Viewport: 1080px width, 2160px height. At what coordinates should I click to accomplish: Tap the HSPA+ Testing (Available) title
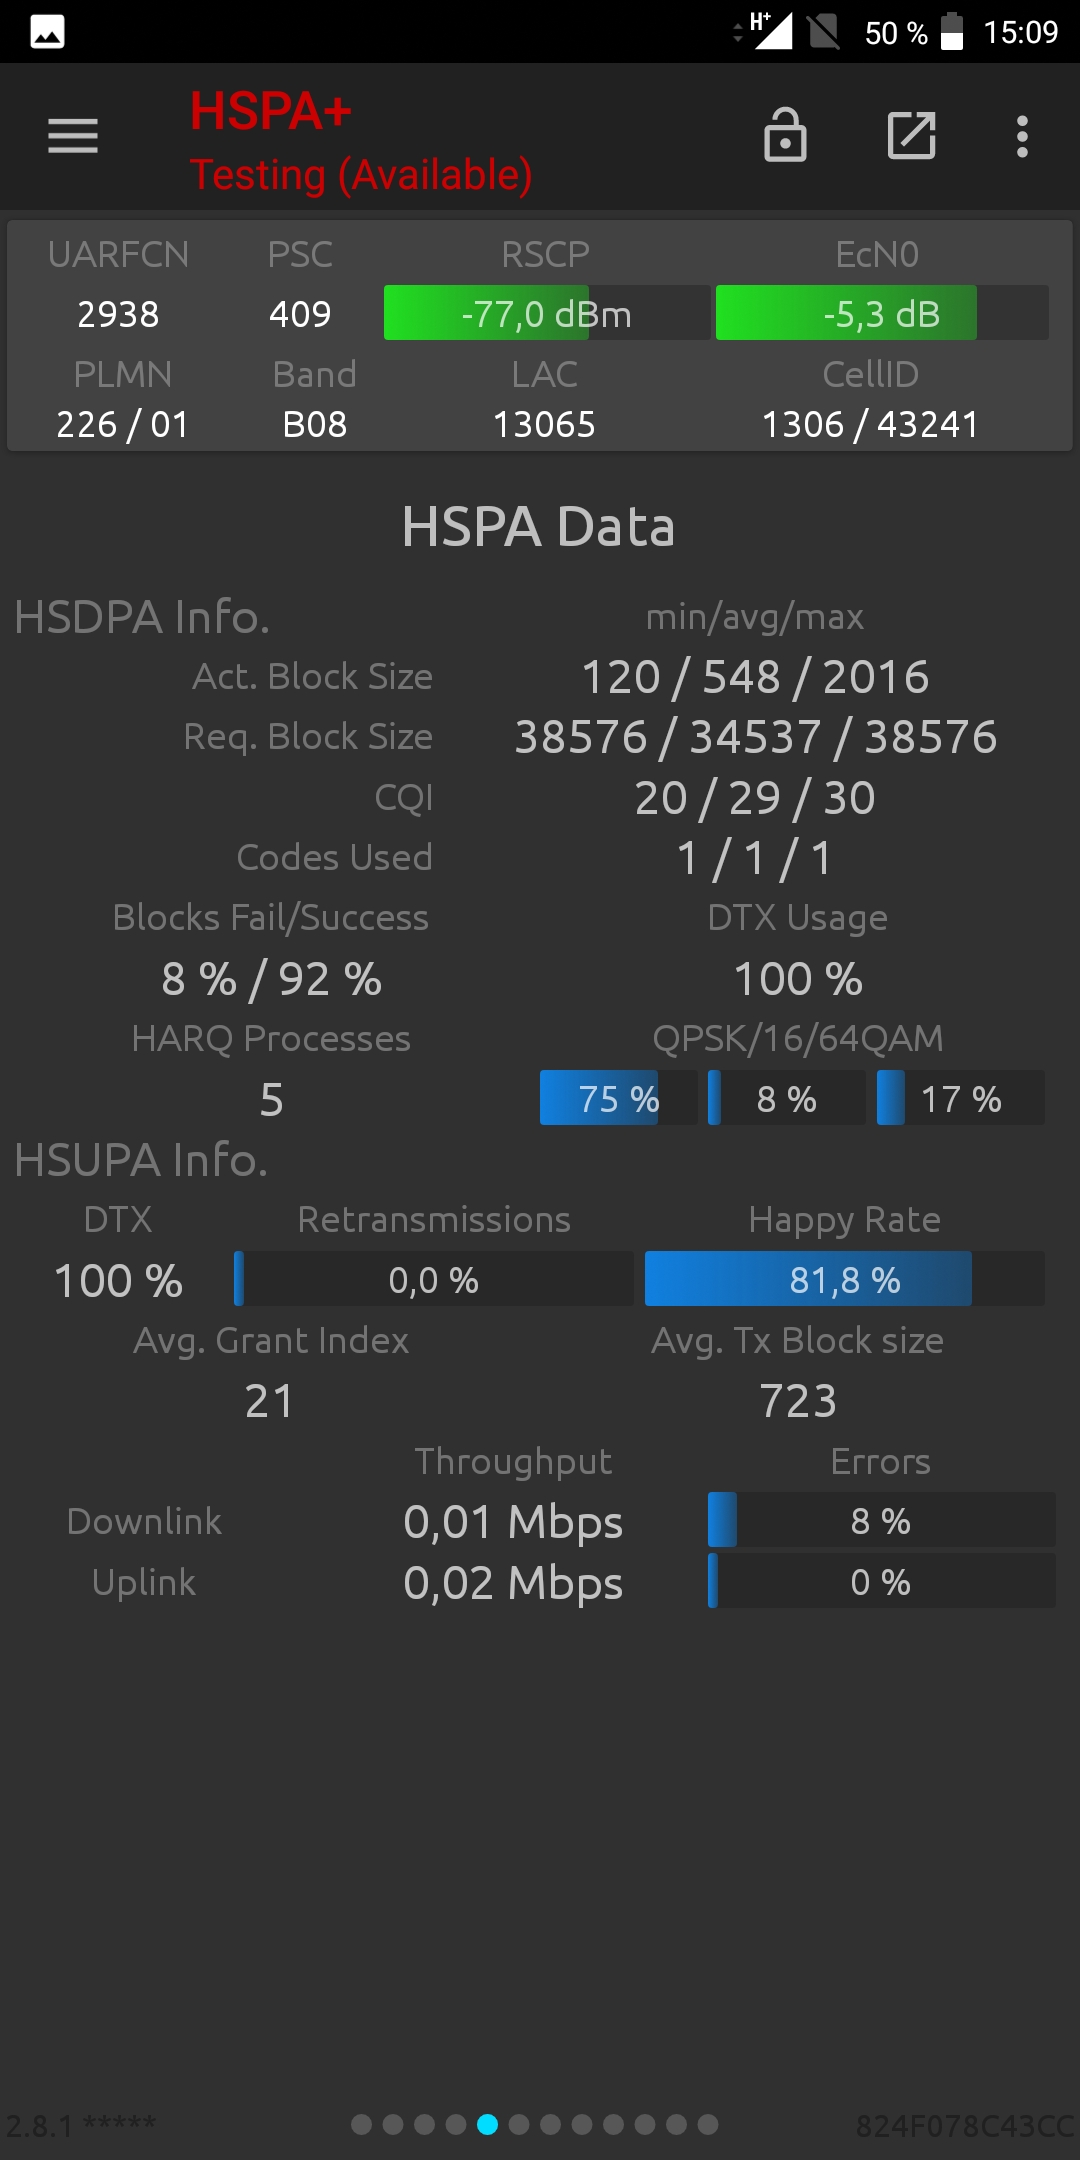(x=361, y=142)
